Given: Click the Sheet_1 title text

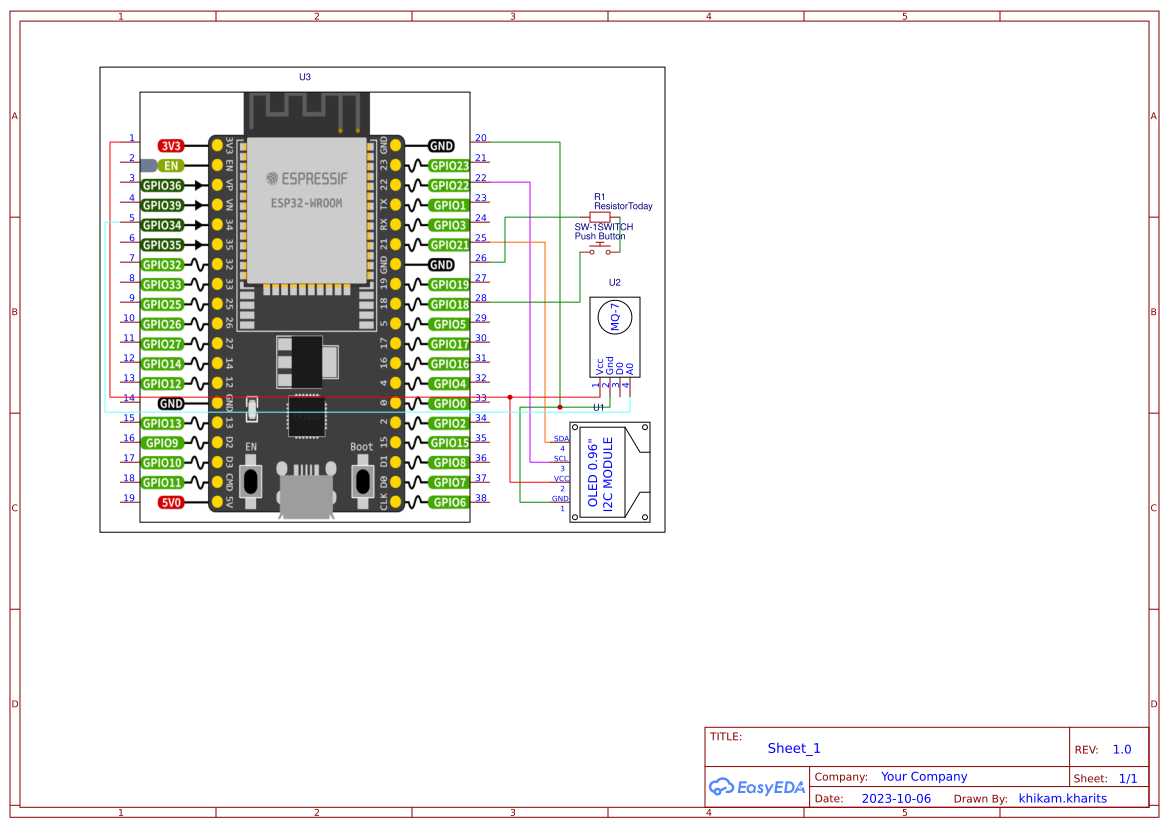Looking at the screenshot, I should point(793,748).
